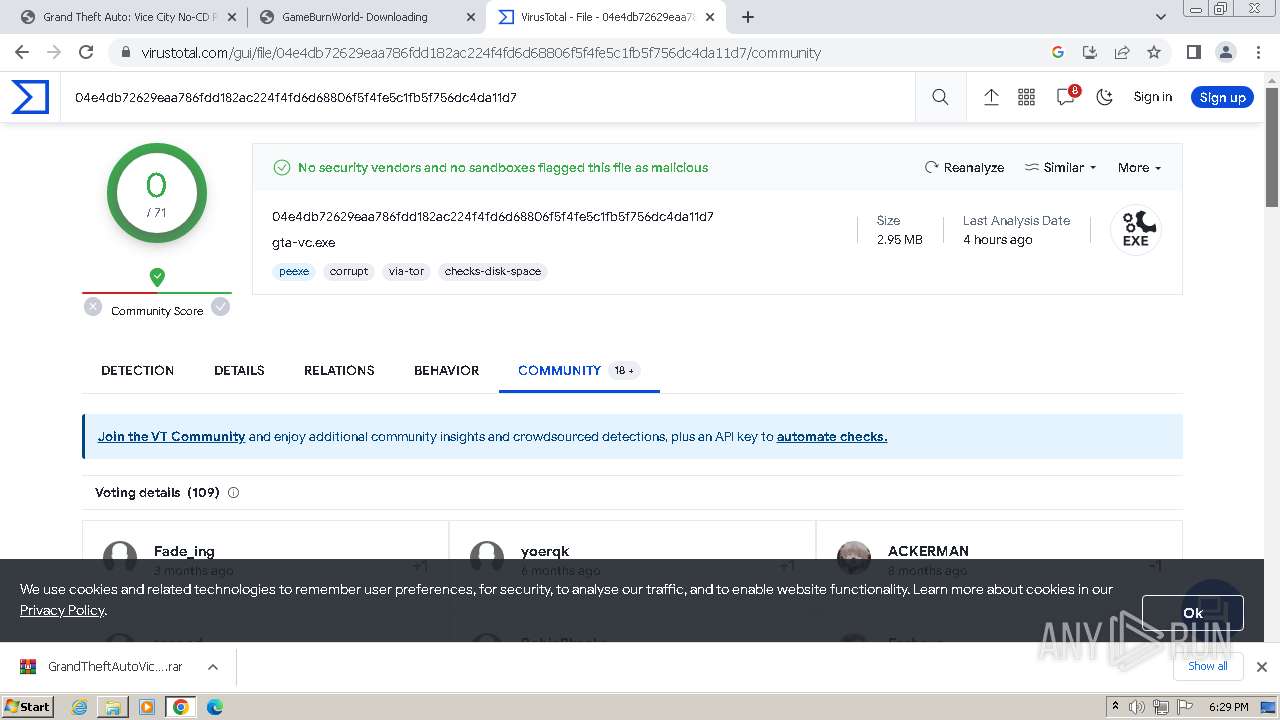Viewport: 1280px width, 720px height.
Task: Open Chrome from taskbar
Action: (x=181, y=707)
